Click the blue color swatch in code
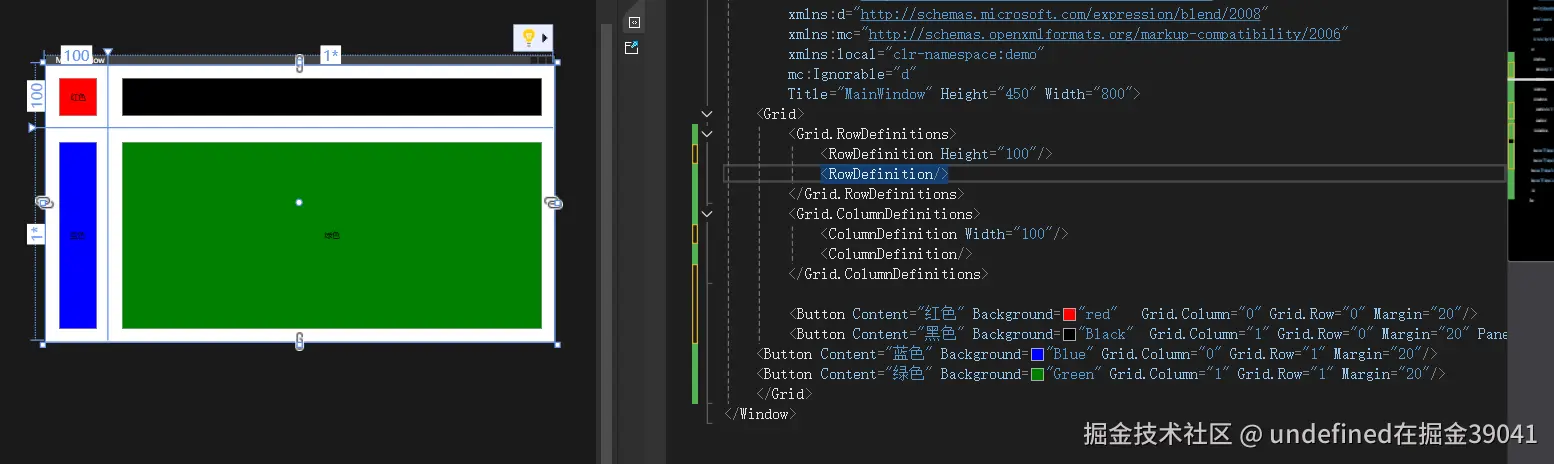Screen dimensions: 1554x464 click(1037, 354)
